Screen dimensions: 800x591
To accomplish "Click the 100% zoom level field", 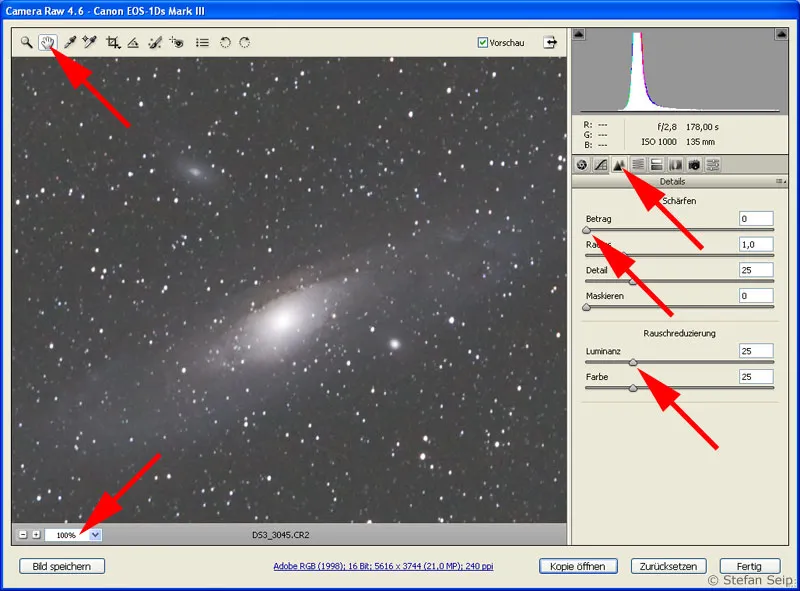I will [66, 535].
